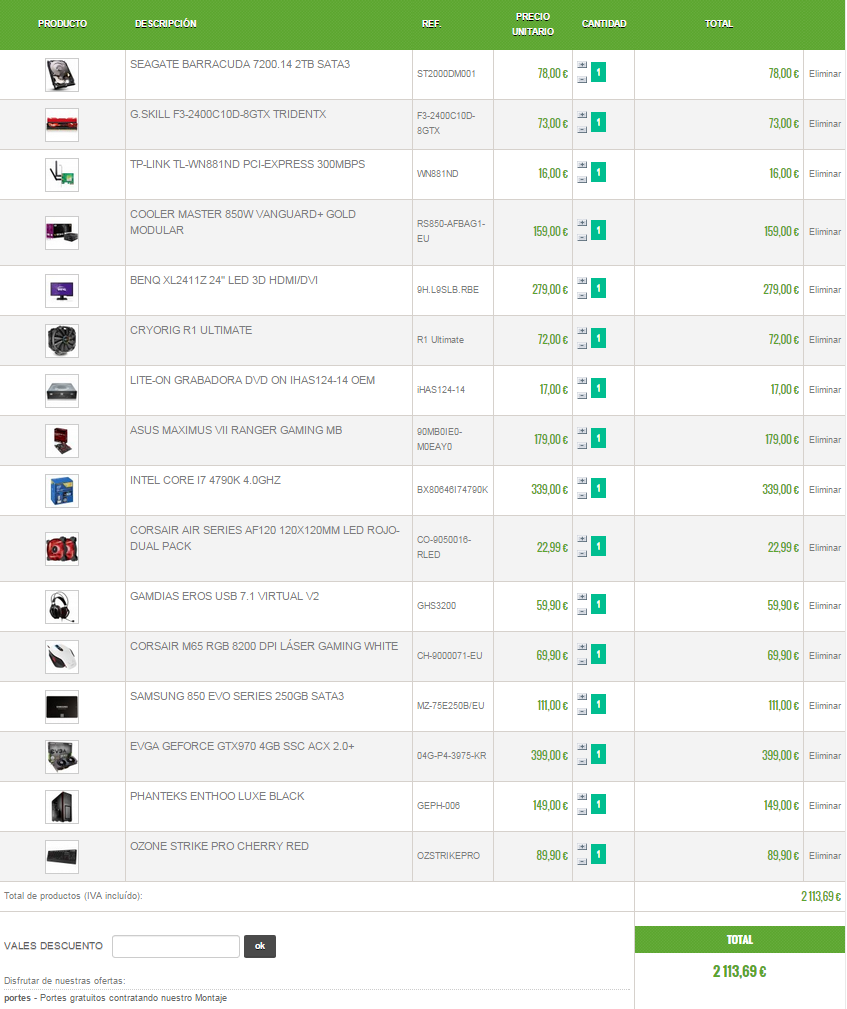Increase quantity of TP-Link TL-WN881ND card
Screen dimensions: 847x1009
[x=582, y=165]
